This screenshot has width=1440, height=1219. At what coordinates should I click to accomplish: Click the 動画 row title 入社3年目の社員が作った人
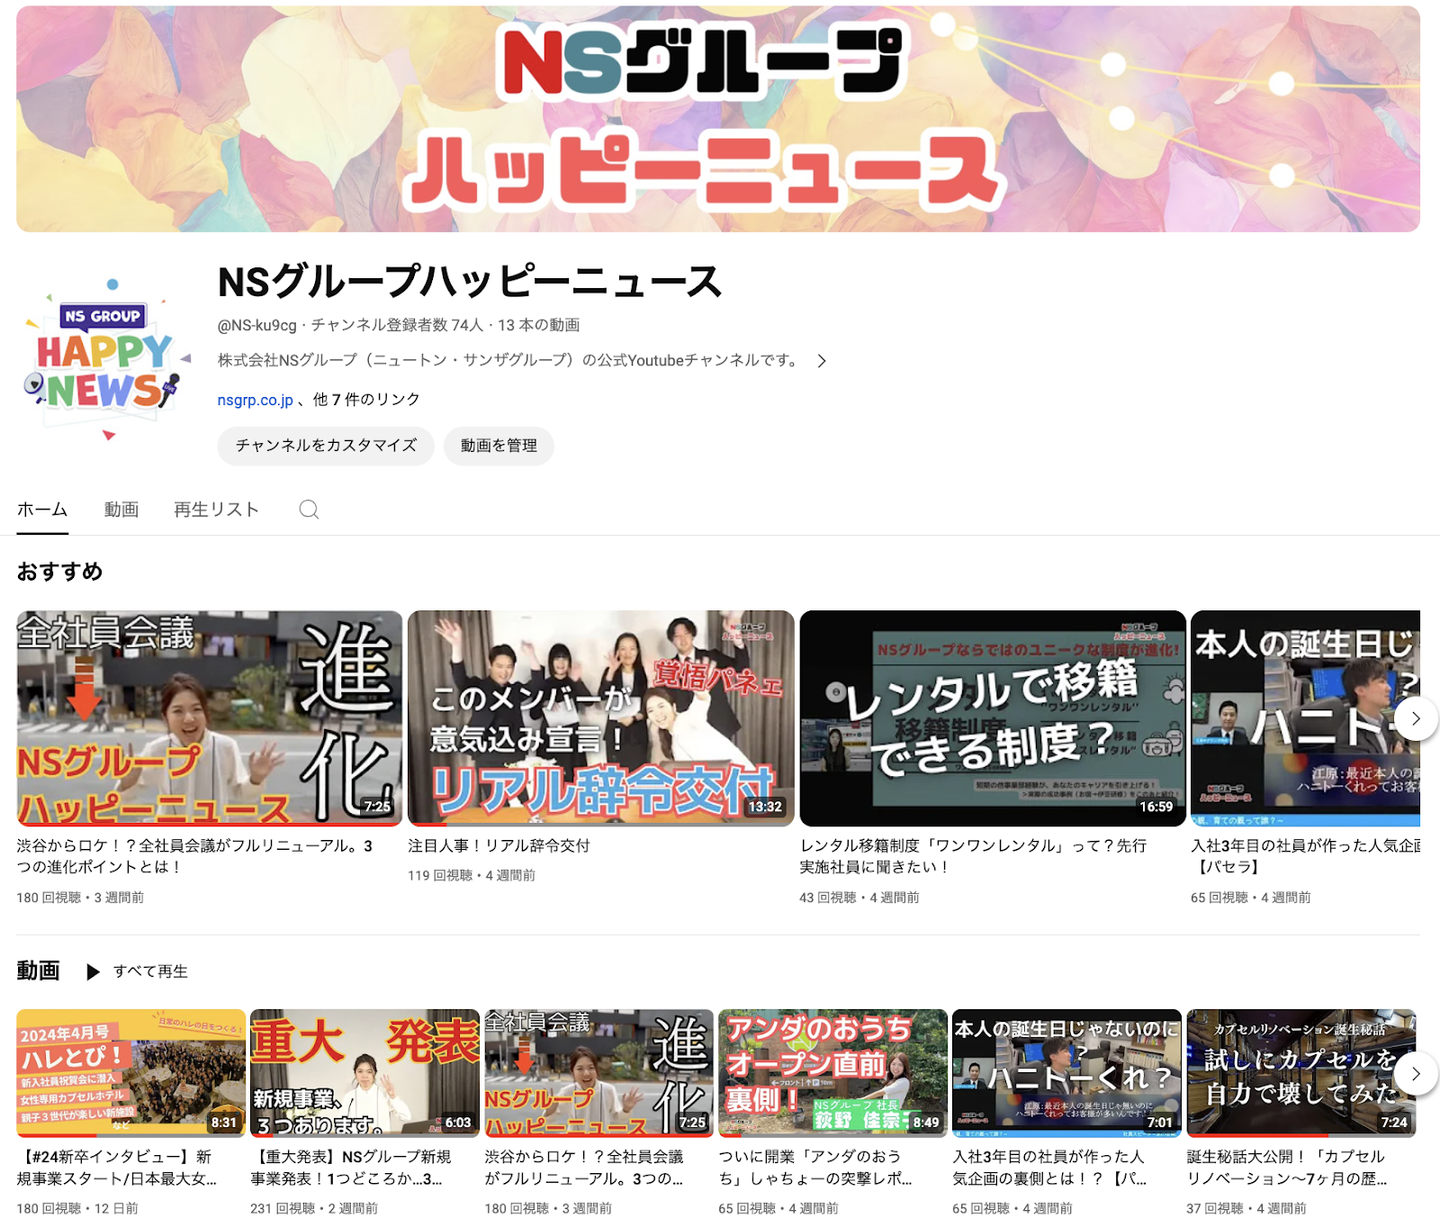coord(1050,1168)
